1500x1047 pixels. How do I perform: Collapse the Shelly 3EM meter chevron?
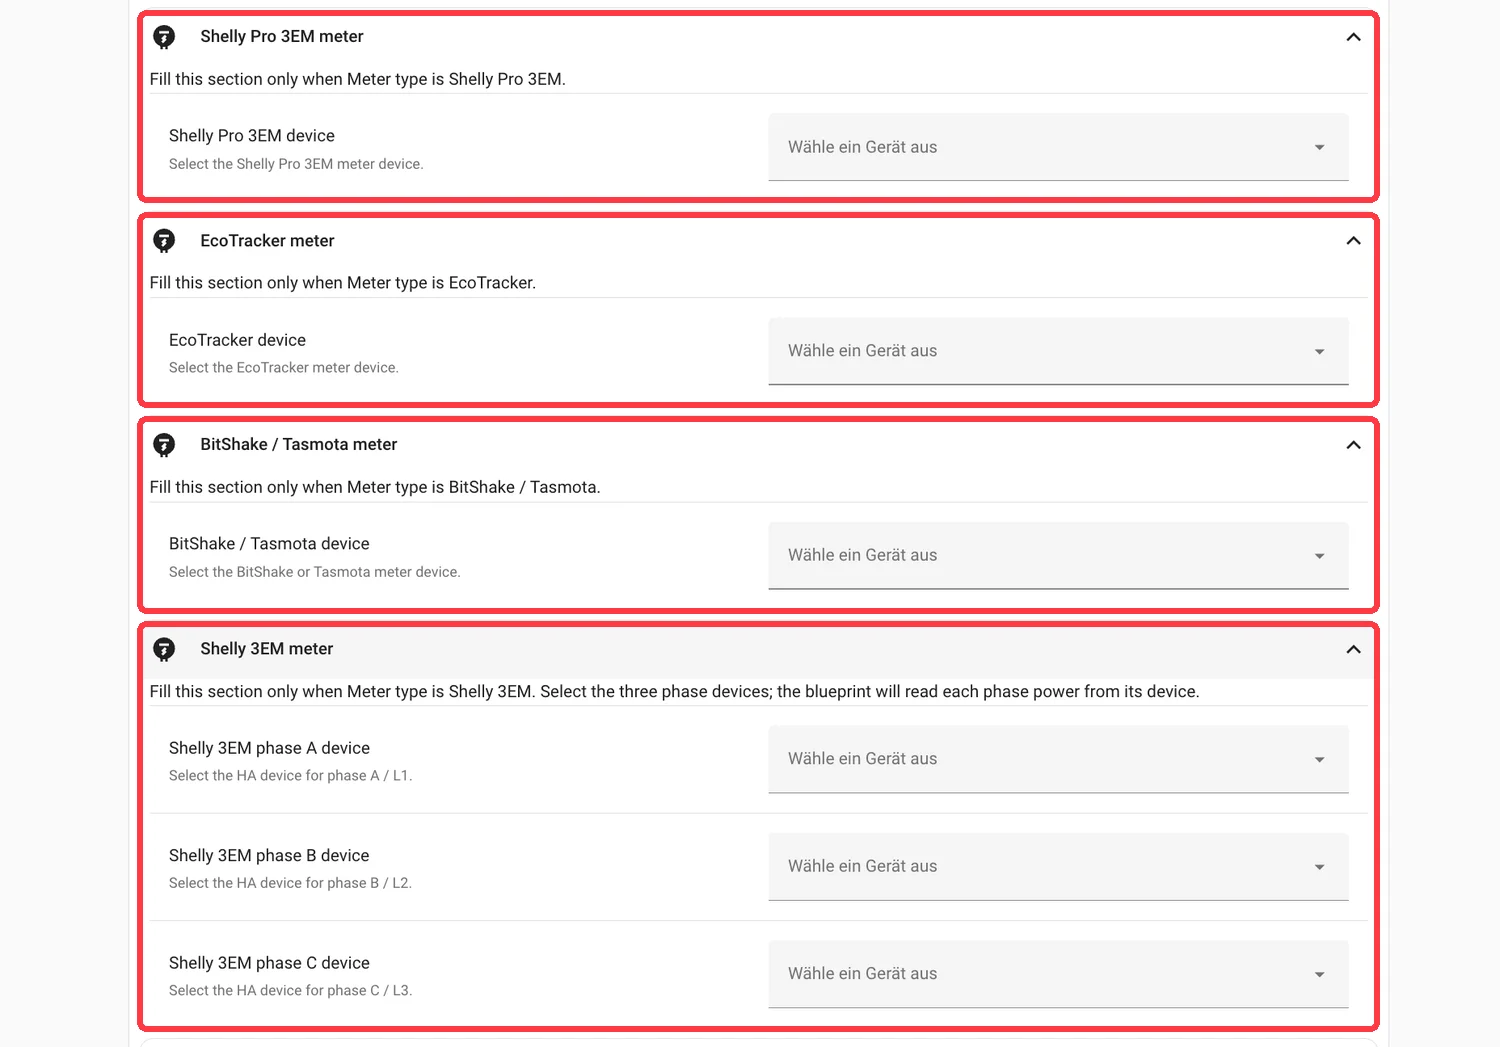pos(1353,649)
